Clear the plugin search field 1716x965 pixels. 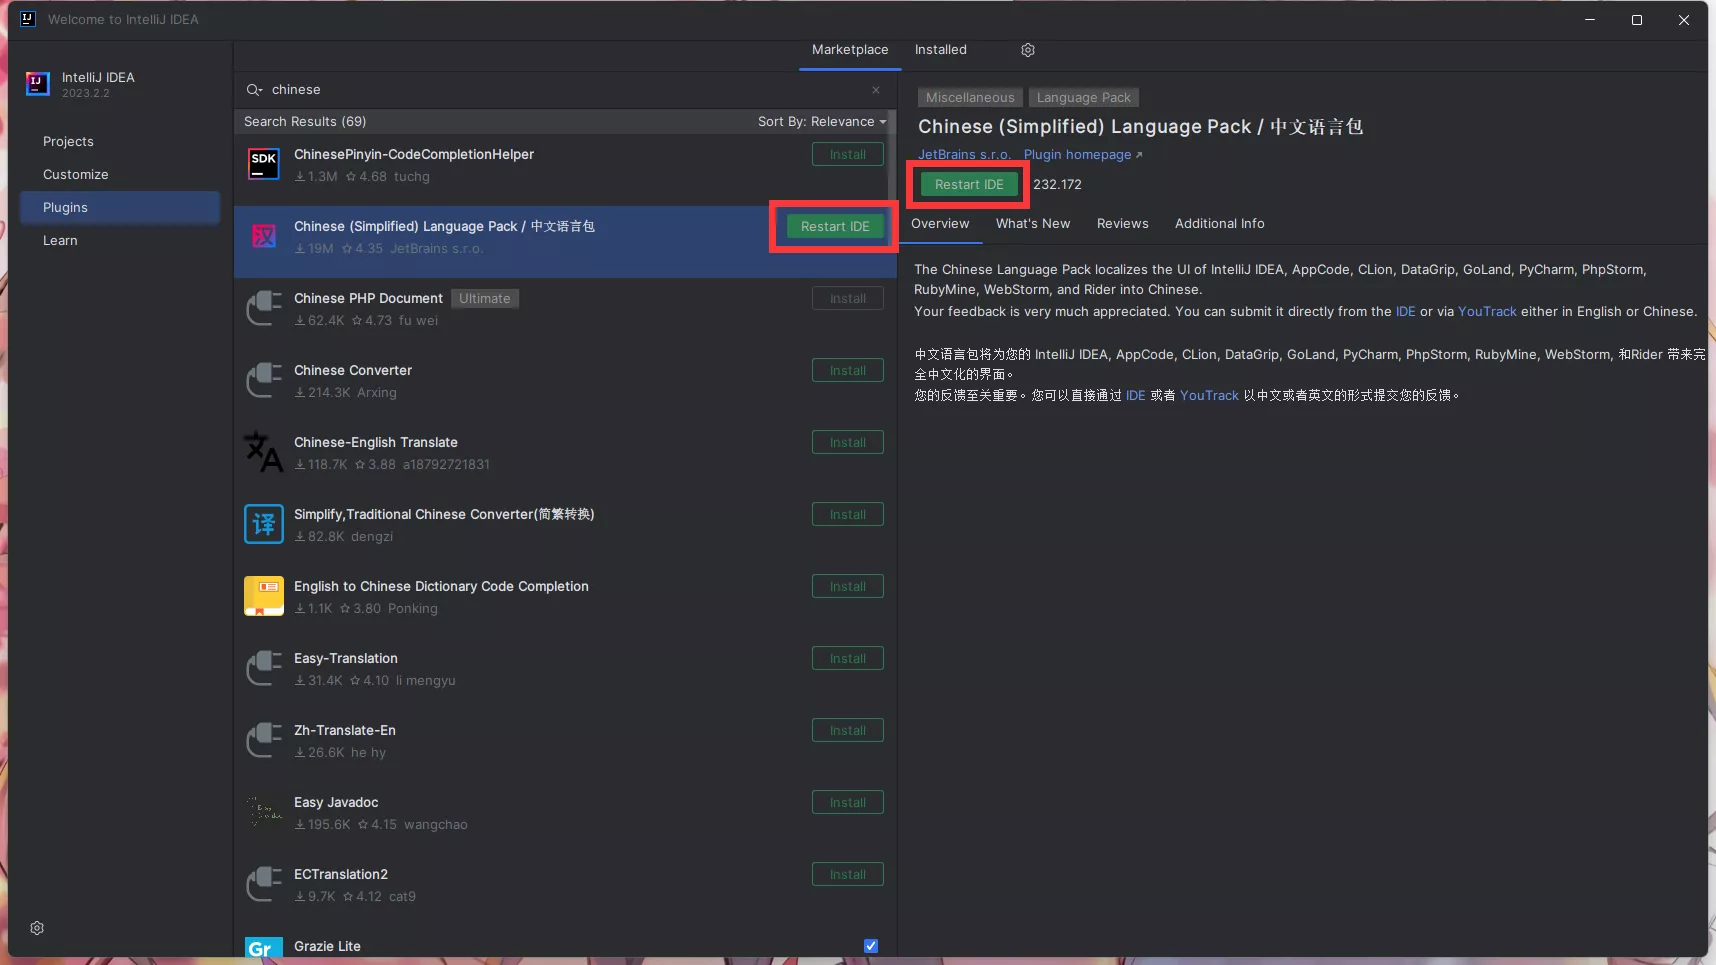click(x=876, y=90)
